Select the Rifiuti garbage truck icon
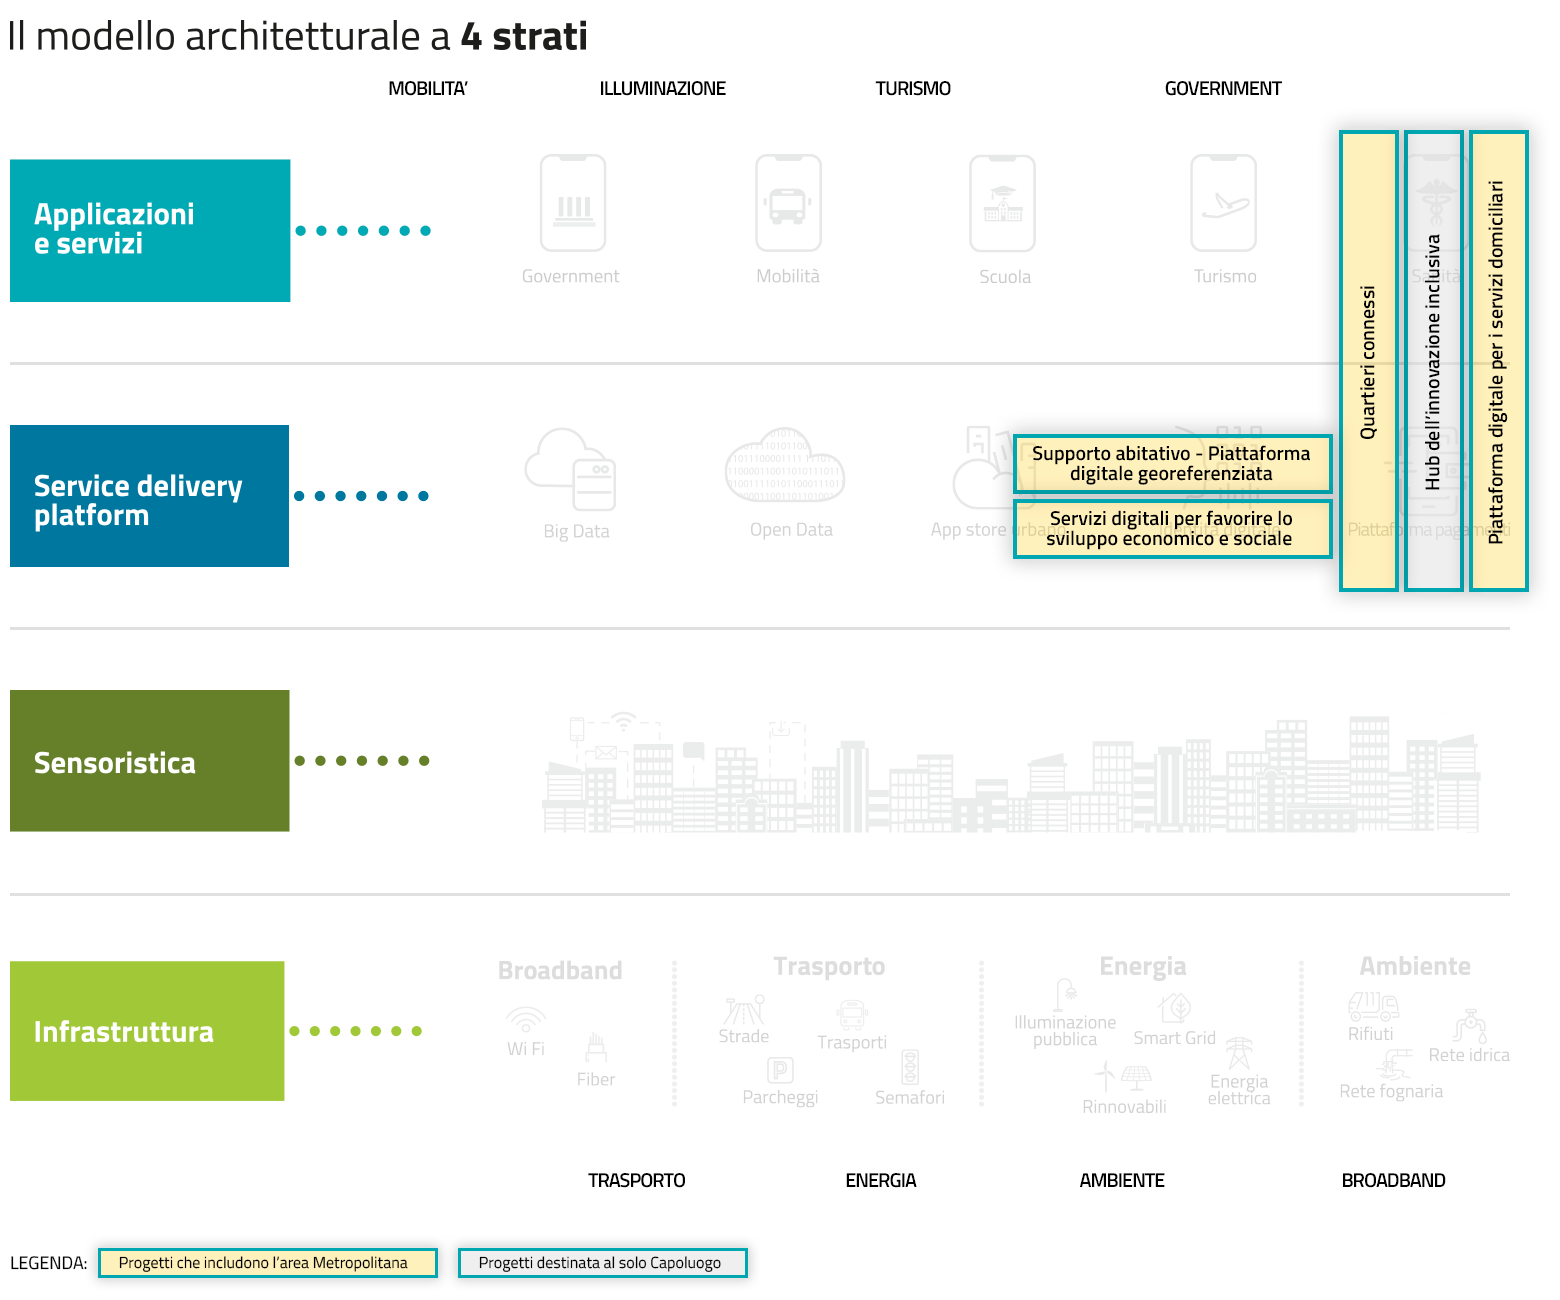This screenshot has width=1560, height=1300. pos(1373,1005)
